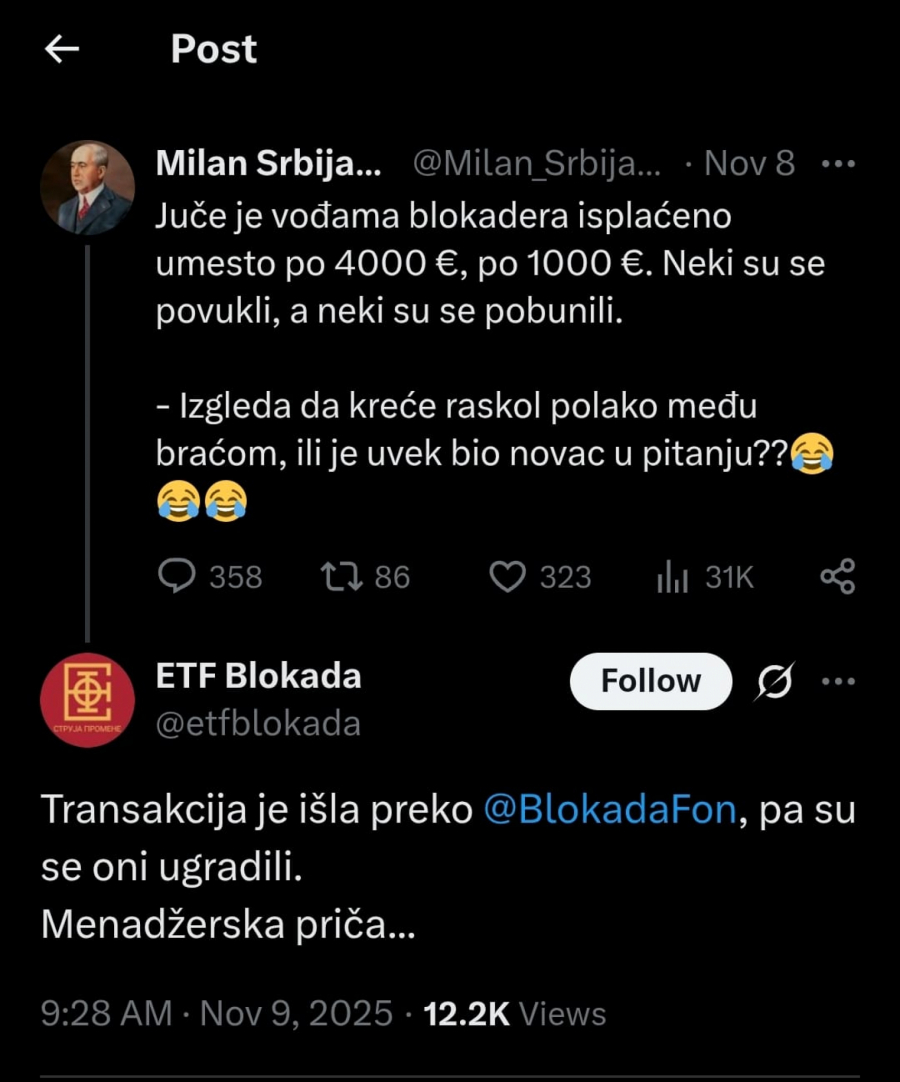Image resolution: width=900 pixels, height=1082 pixels.
Task: Follow the ETF Blokada account
Action: (x=650, y=681)
